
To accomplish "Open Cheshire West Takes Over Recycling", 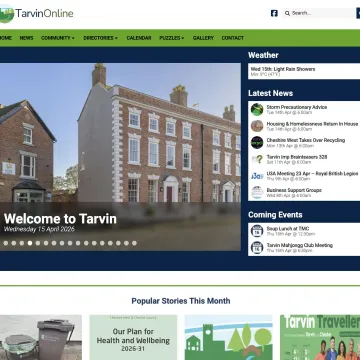I will pyautogui.click(x=306, y=140).
